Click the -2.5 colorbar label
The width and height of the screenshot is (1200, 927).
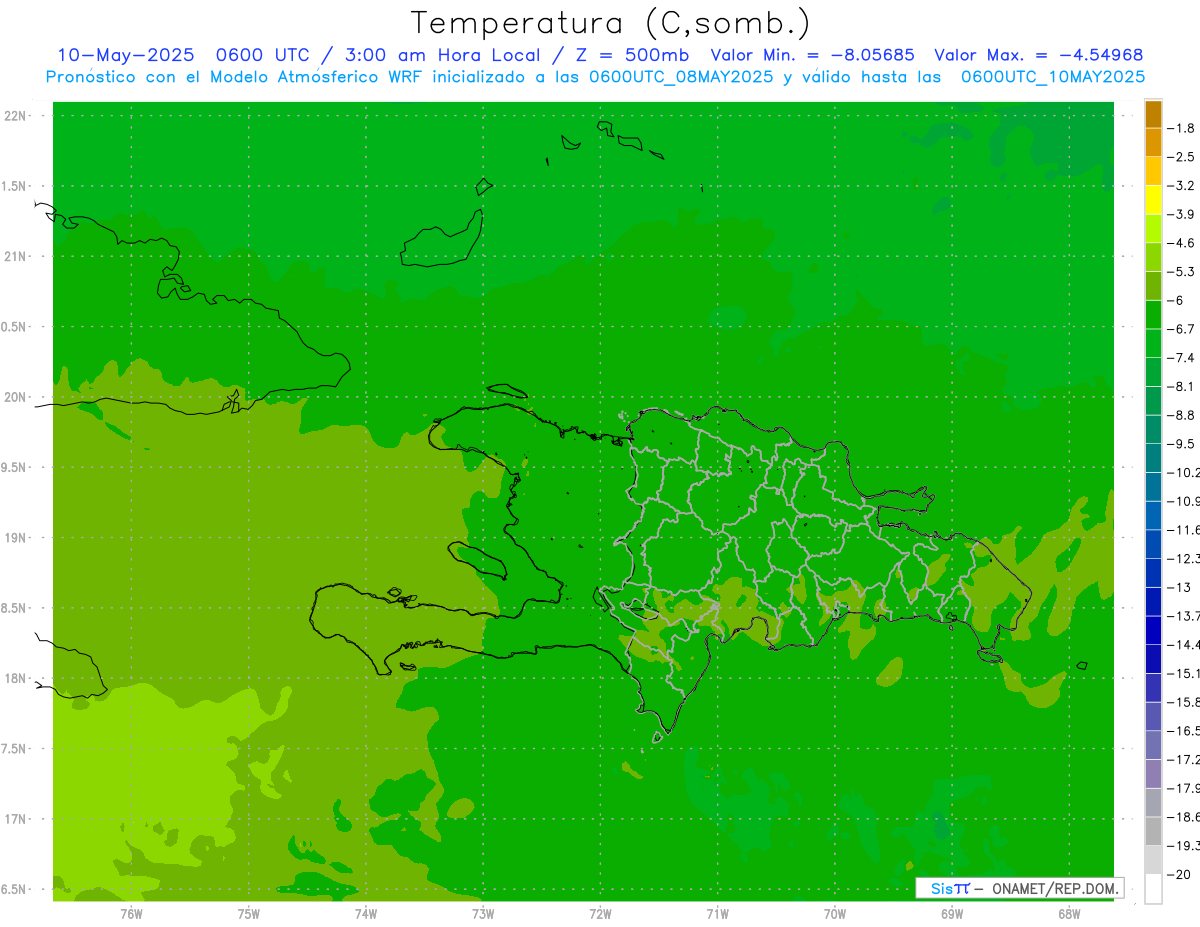click(x=1183, y=157)
